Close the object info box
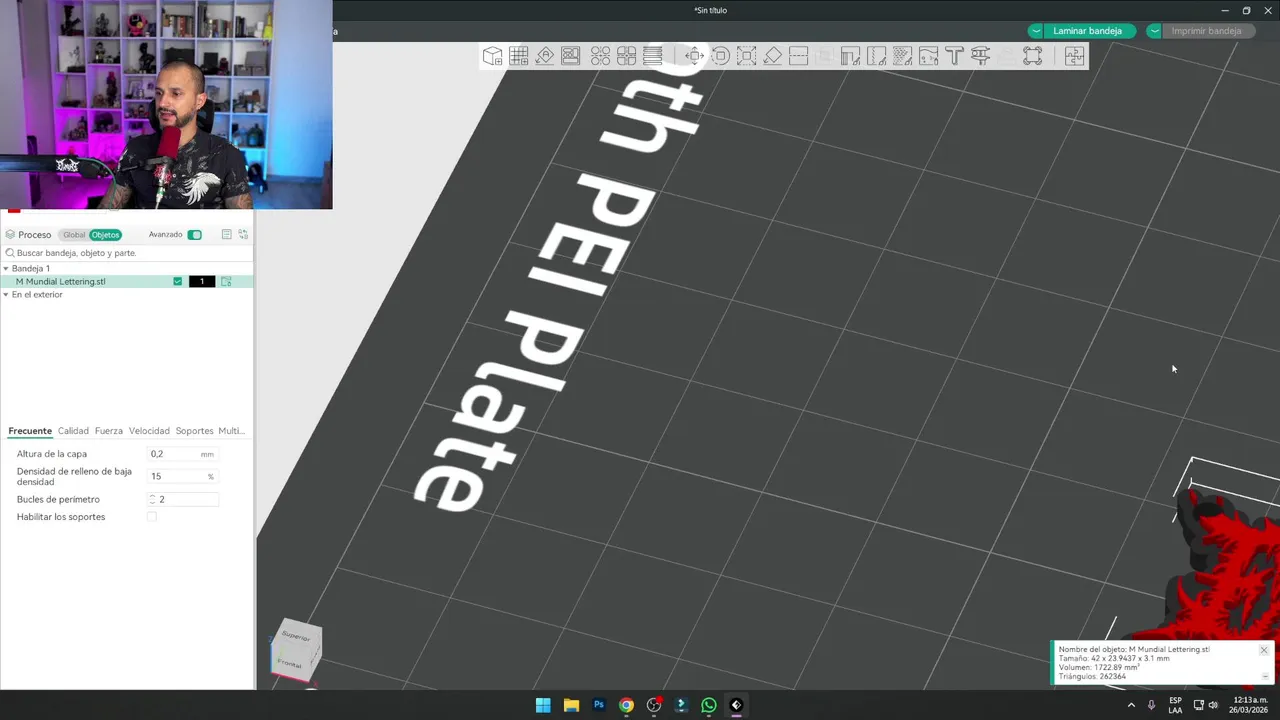Screen dimensions: 1280x720 (1264, 650)
